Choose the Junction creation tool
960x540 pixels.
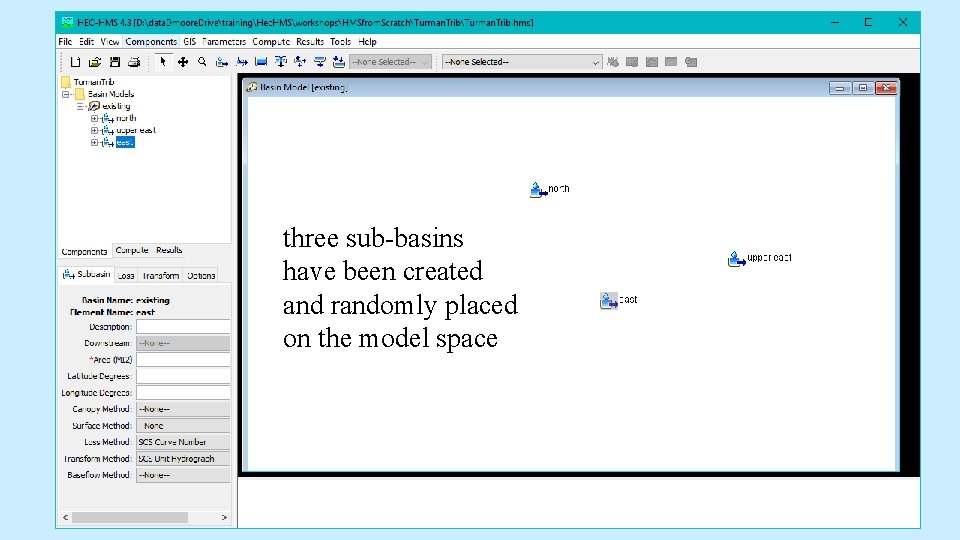[x=280, y=62]
